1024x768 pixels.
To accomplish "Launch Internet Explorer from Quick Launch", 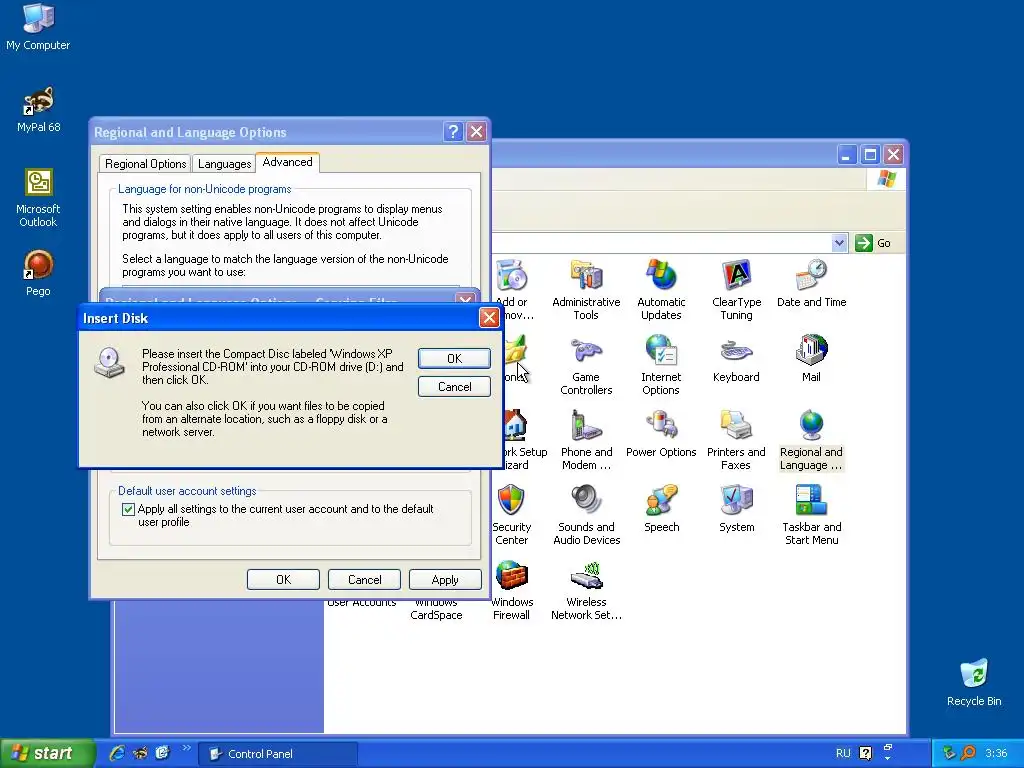I will point(117,753).
